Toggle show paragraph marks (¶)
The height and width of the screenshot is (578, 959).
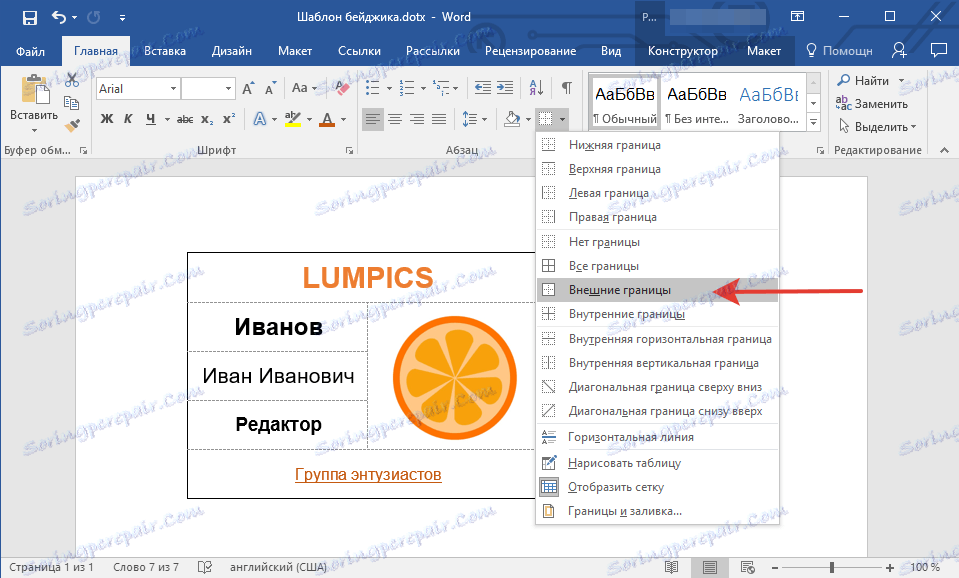[x=567, y=88]
